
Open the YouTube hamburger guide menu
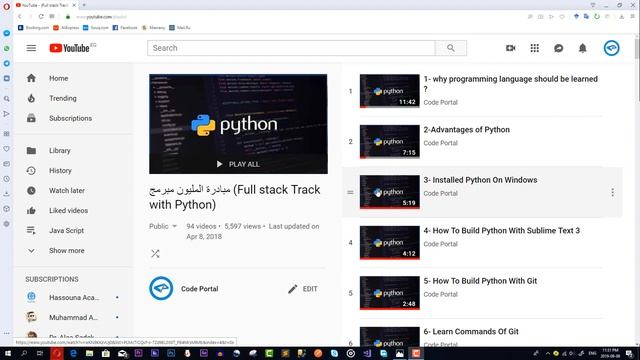pyautogui.click(x=31, y=48)
